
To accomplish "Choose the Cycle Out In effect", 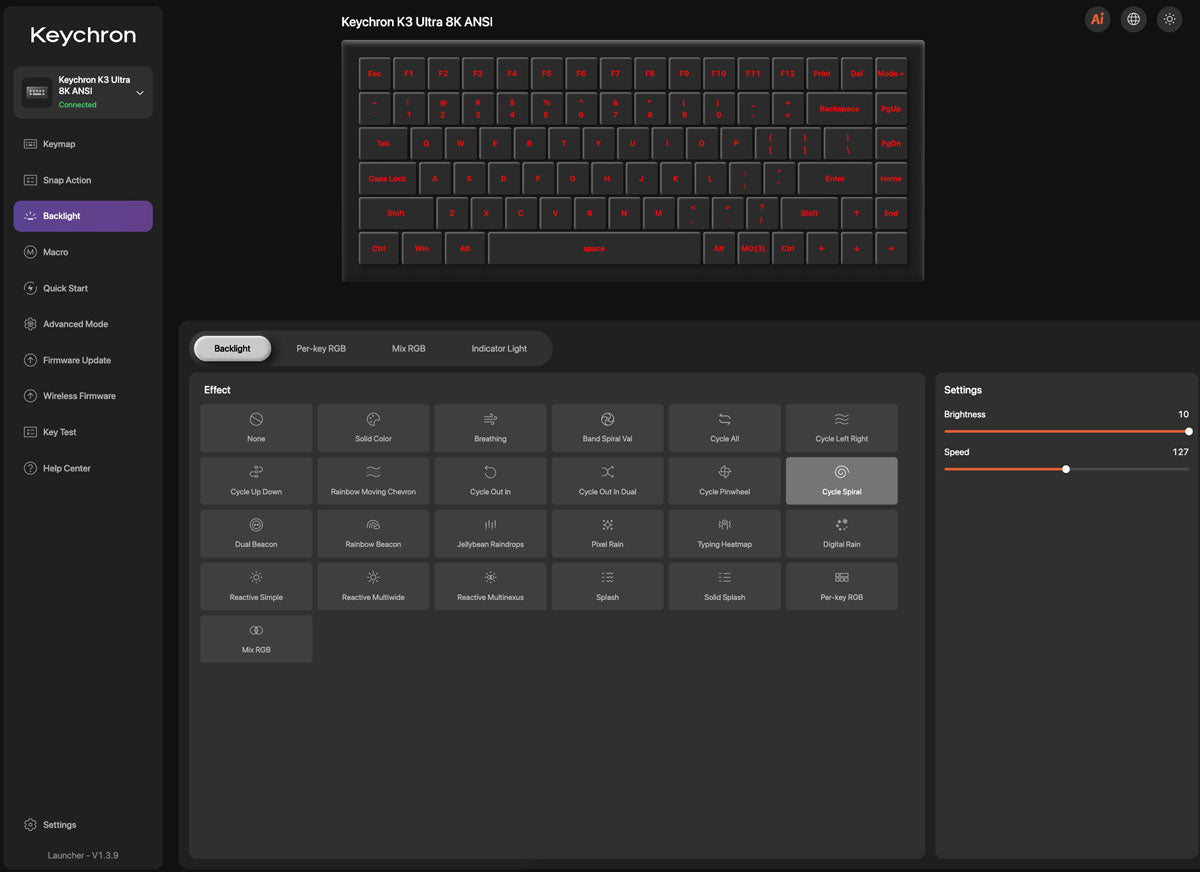I will click(490, 481).
